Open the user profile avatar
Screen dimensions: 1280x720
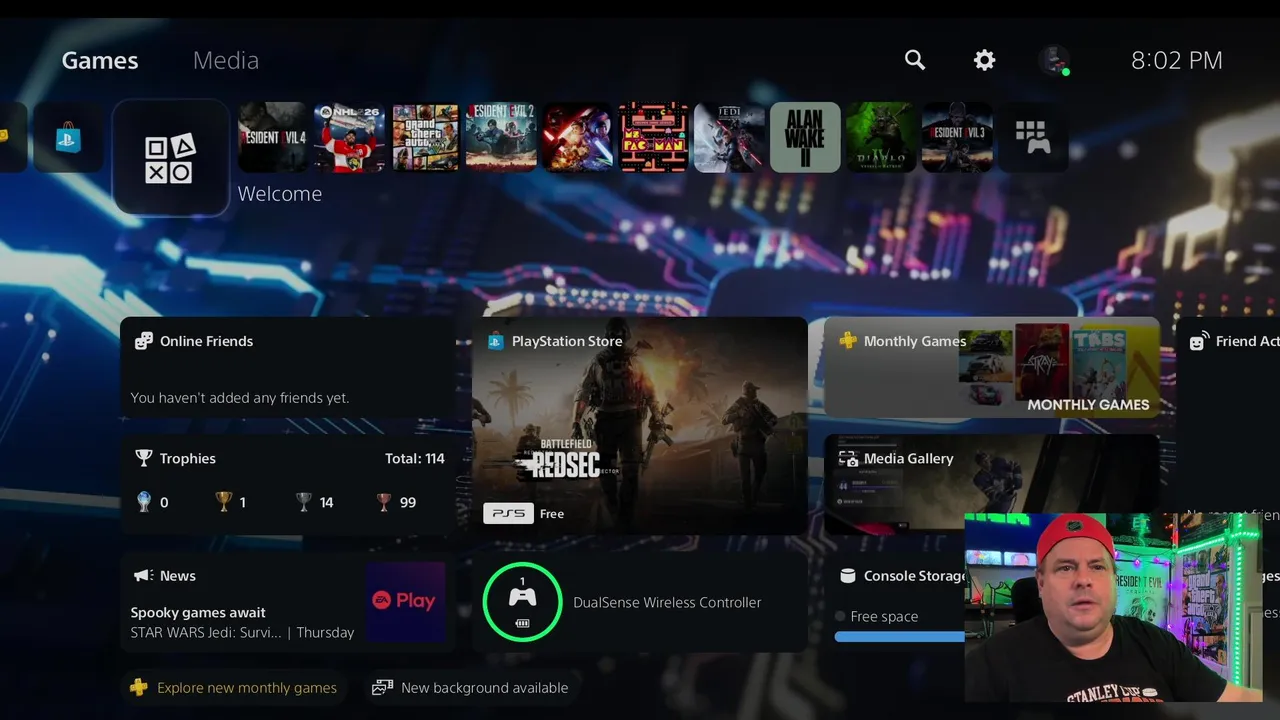click(x=1054, y=60)
